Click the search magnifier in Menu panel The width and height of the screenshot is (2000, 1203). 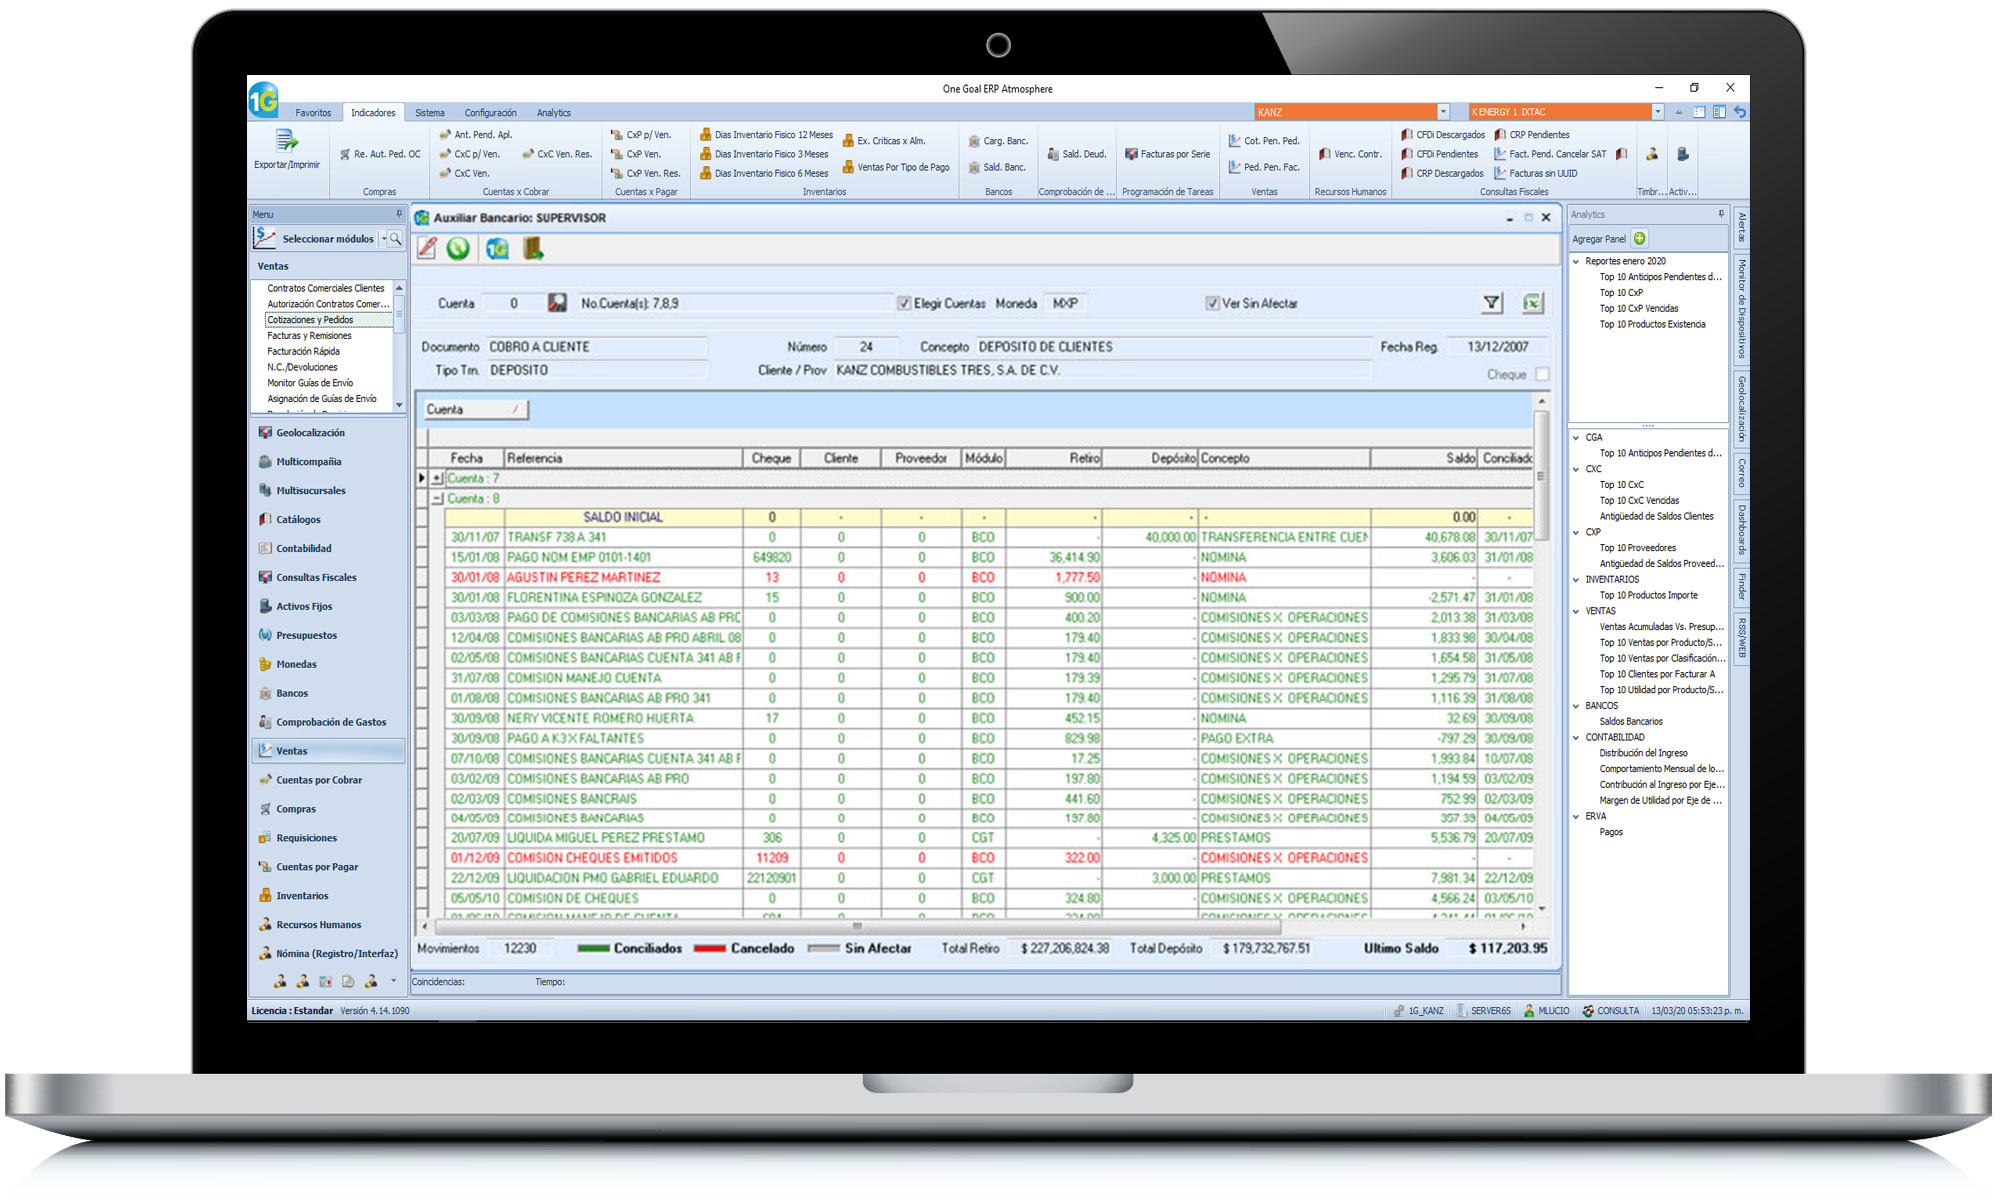coord(396,238)
